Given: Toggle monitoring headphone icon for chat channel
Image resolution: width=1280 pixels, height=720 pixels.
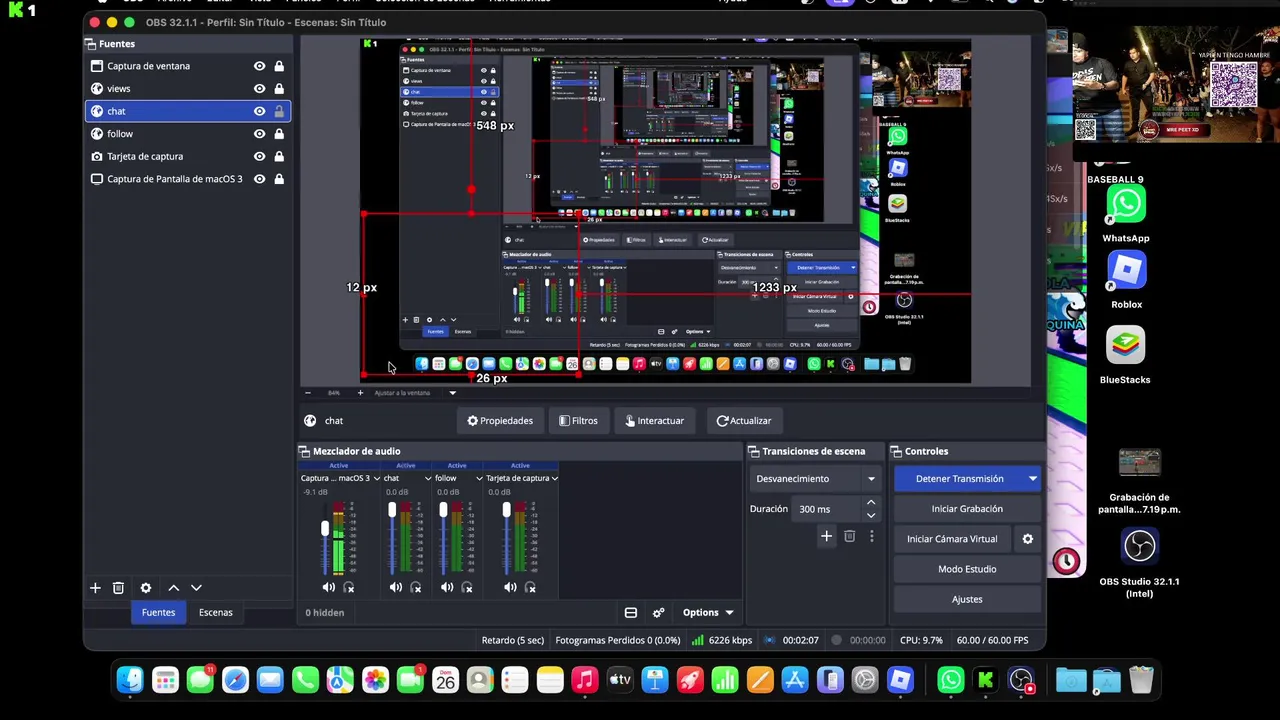Looking at the screenshot, I should tap(416, 587).
